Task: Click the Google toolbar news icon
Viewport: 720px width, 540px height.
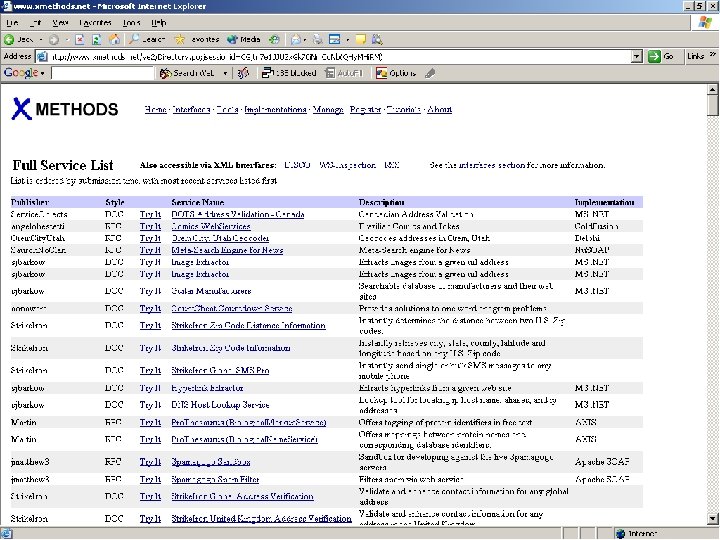Action: 243,73
